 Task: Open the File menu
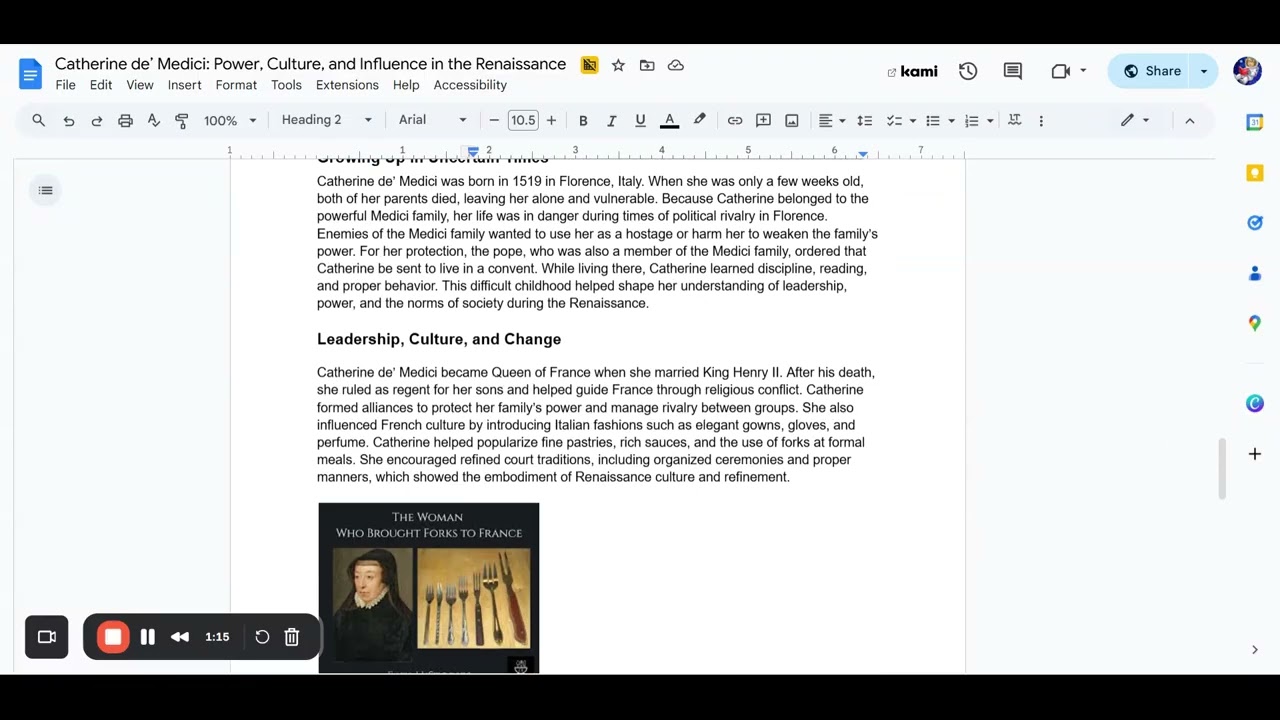66,85
